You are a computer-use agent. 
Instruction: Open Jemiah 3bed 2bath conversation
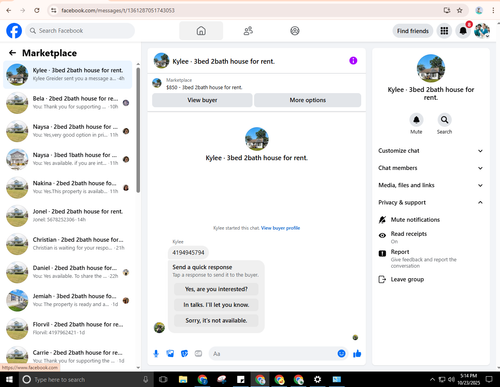click(68, 300)
